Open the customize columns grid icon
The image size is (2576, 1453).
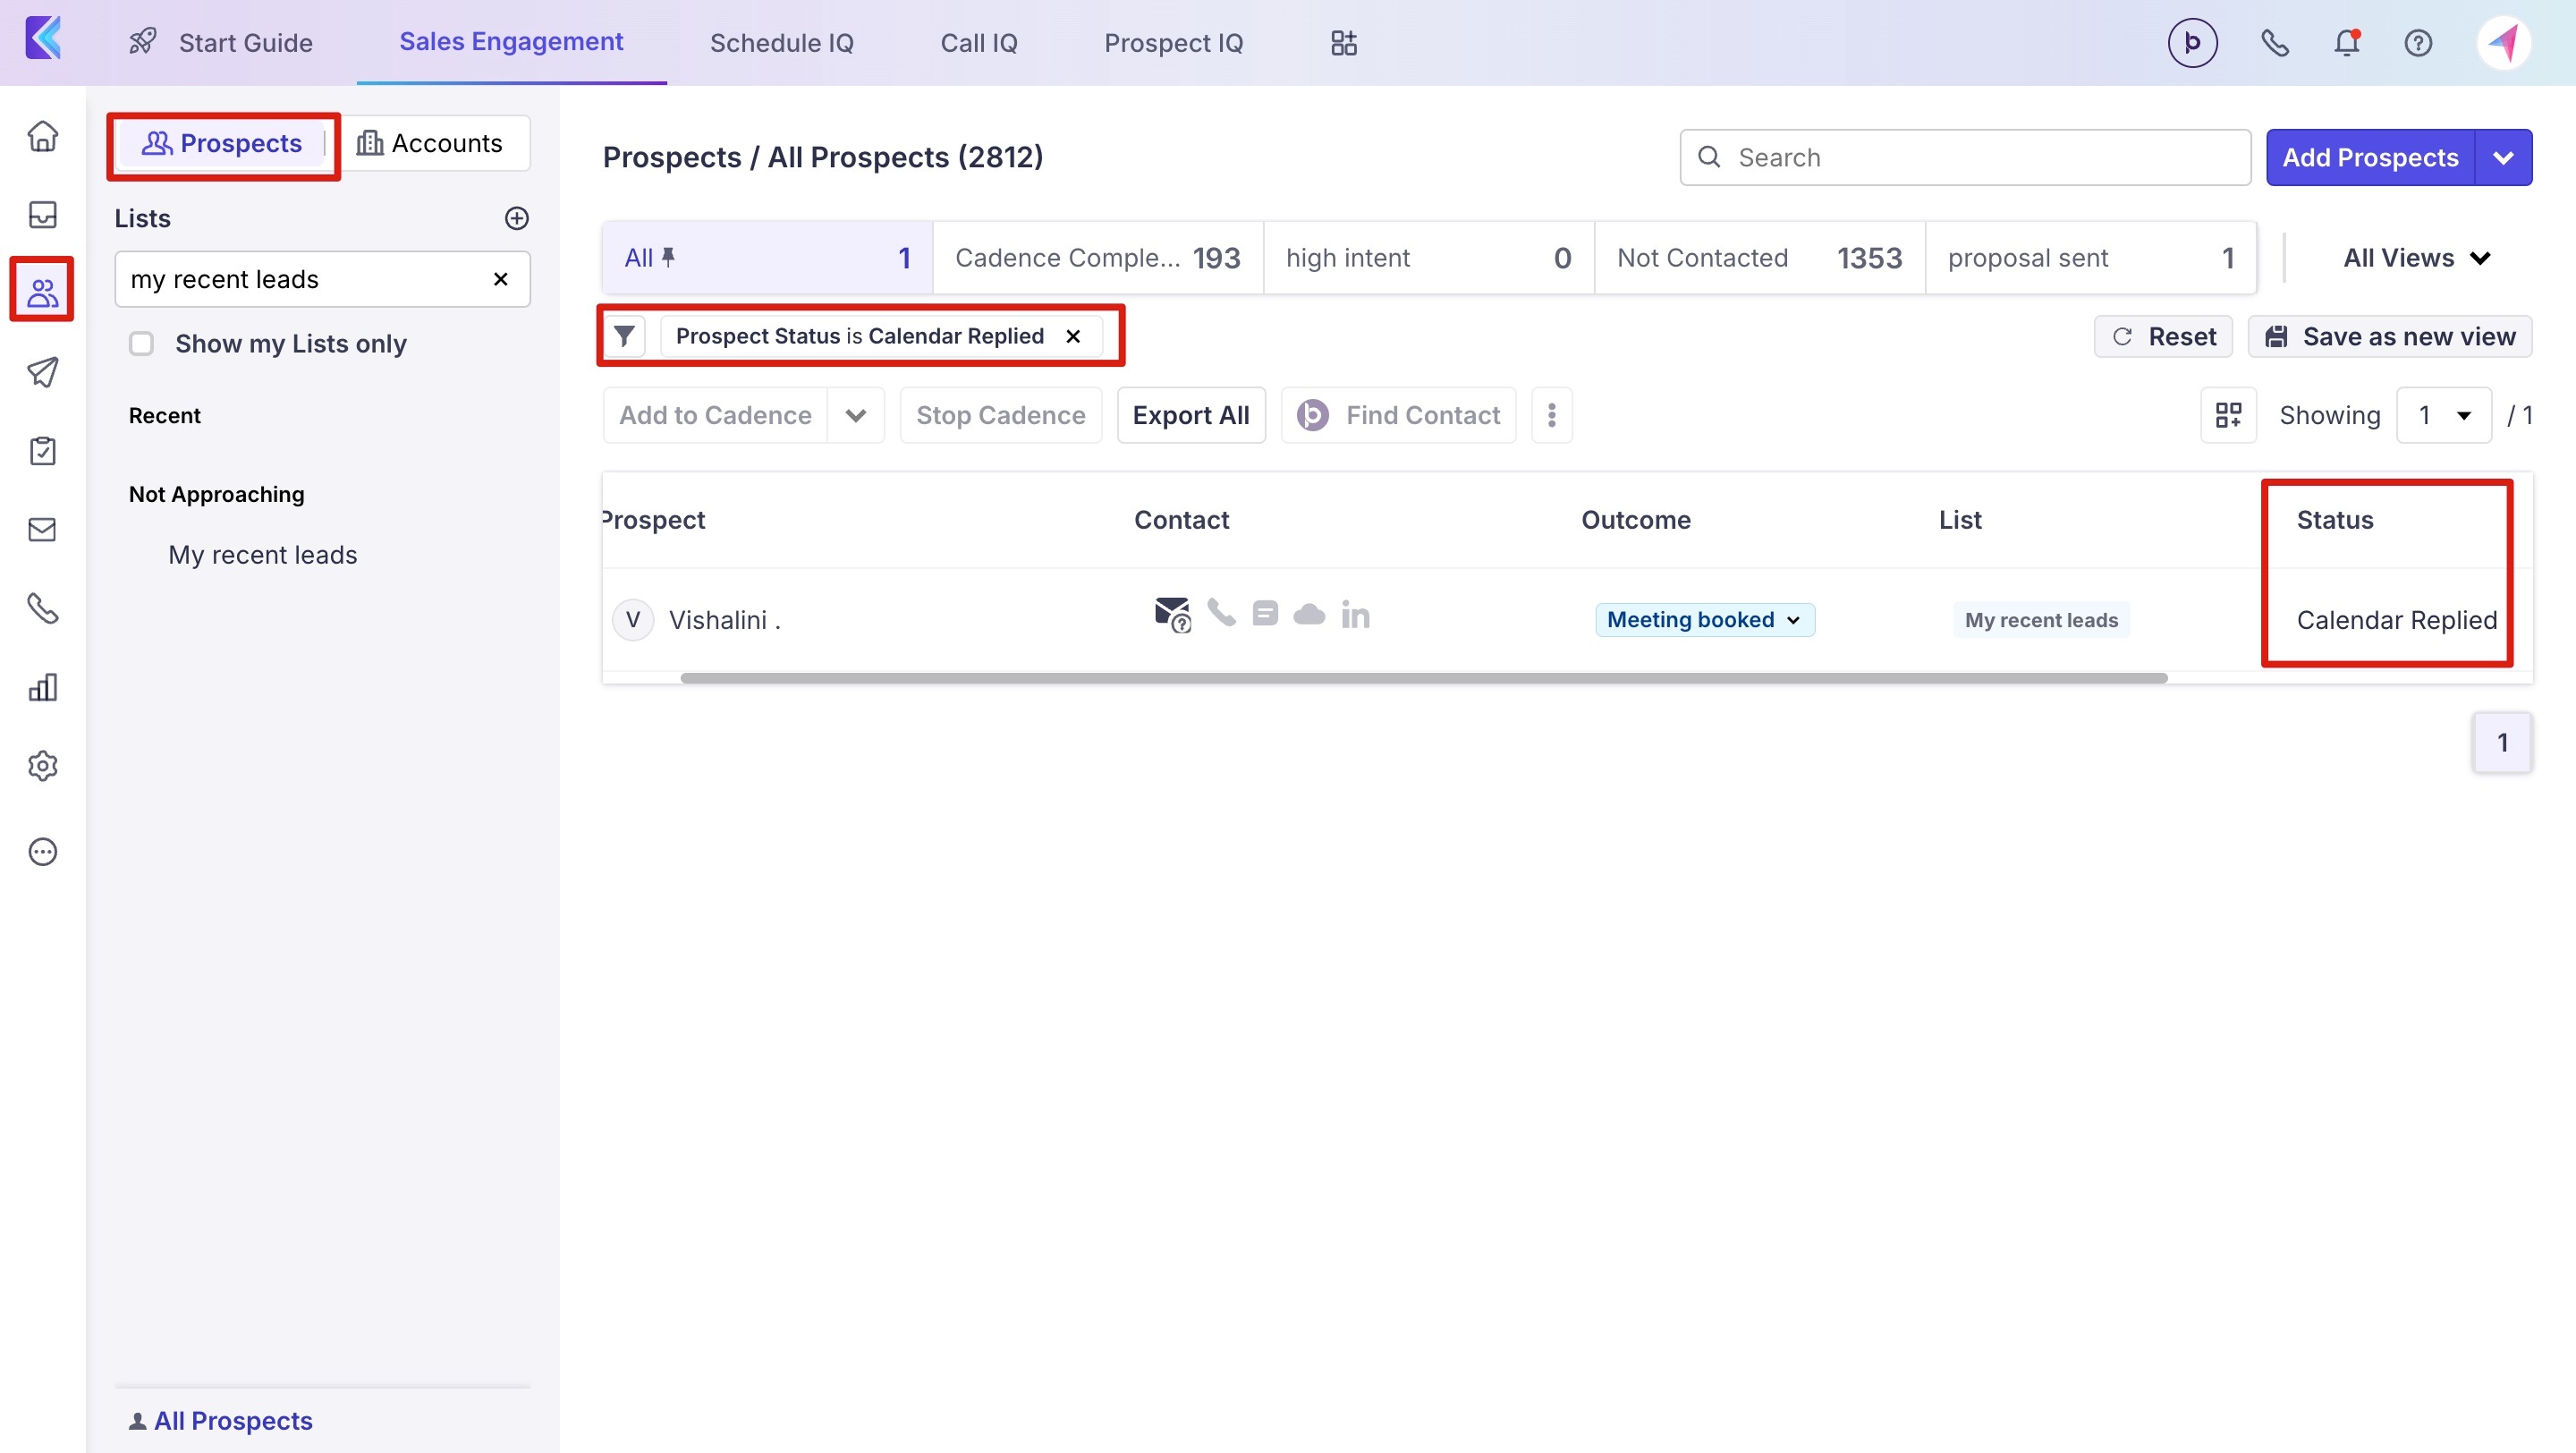2228,415
